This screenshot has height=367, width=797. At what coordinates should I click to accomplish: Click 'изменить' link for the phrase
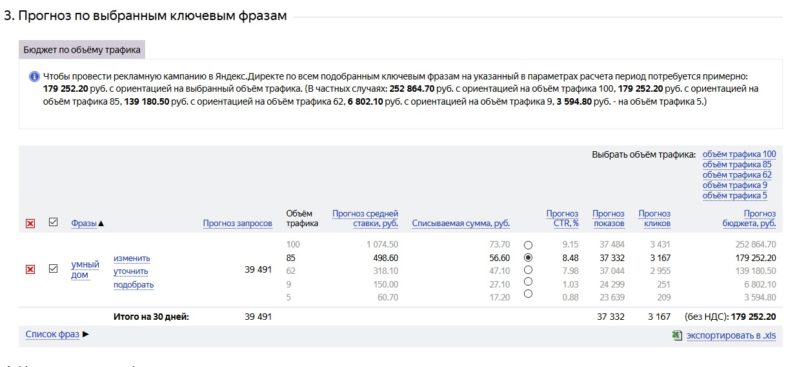[x=132, y=258]
